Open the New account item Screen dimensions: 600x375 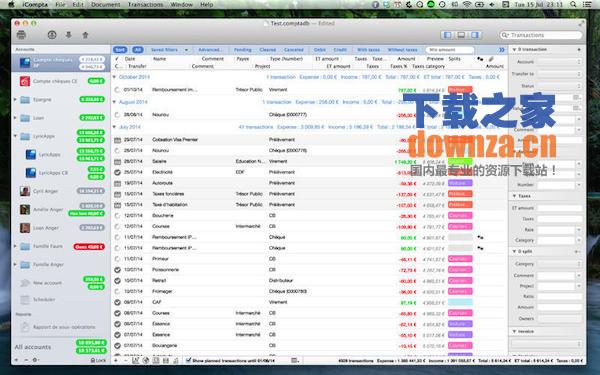(x=61, y=283)
